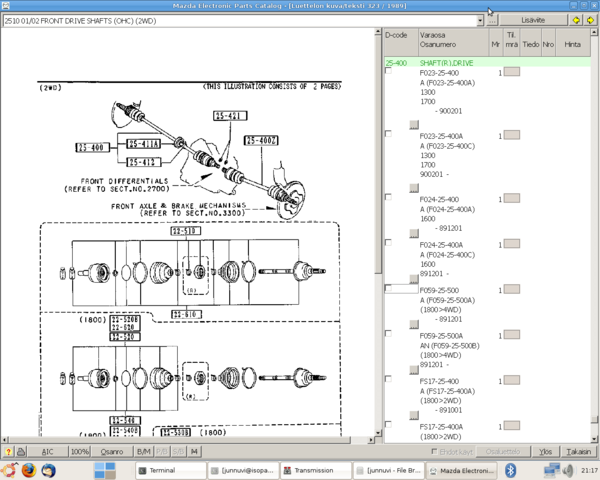Click quantity field for part F023-25-400

[x=512, y=72]
